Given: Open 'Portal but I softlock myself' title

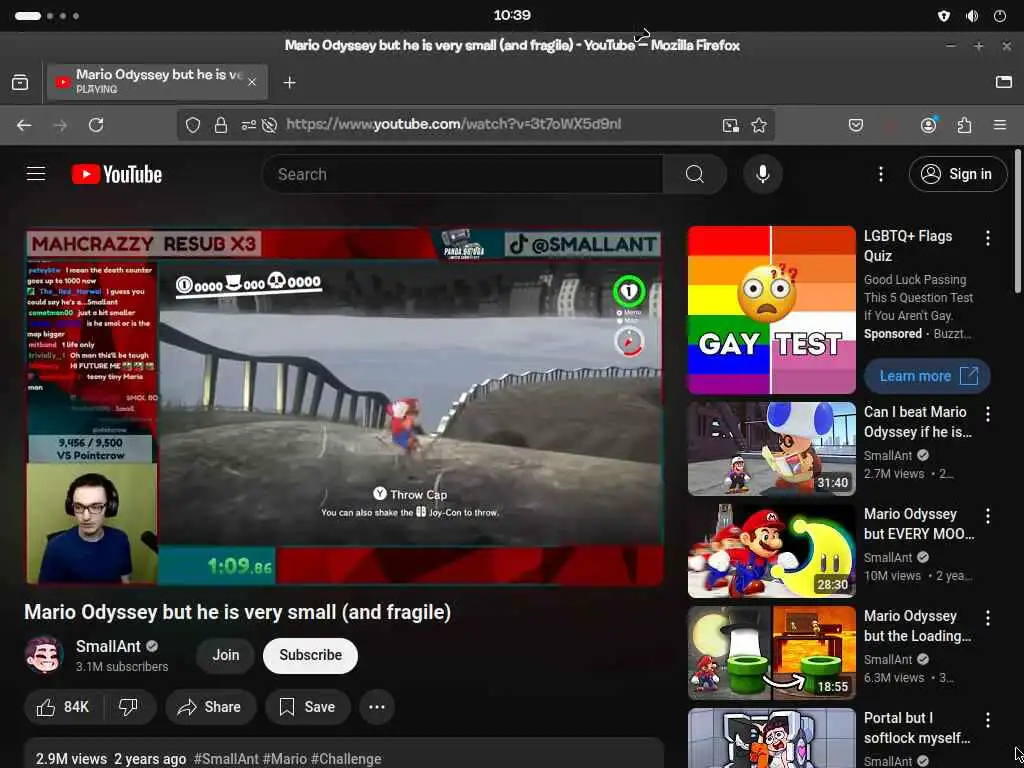Looking at the screenshot, I should [x=917, y=728].
